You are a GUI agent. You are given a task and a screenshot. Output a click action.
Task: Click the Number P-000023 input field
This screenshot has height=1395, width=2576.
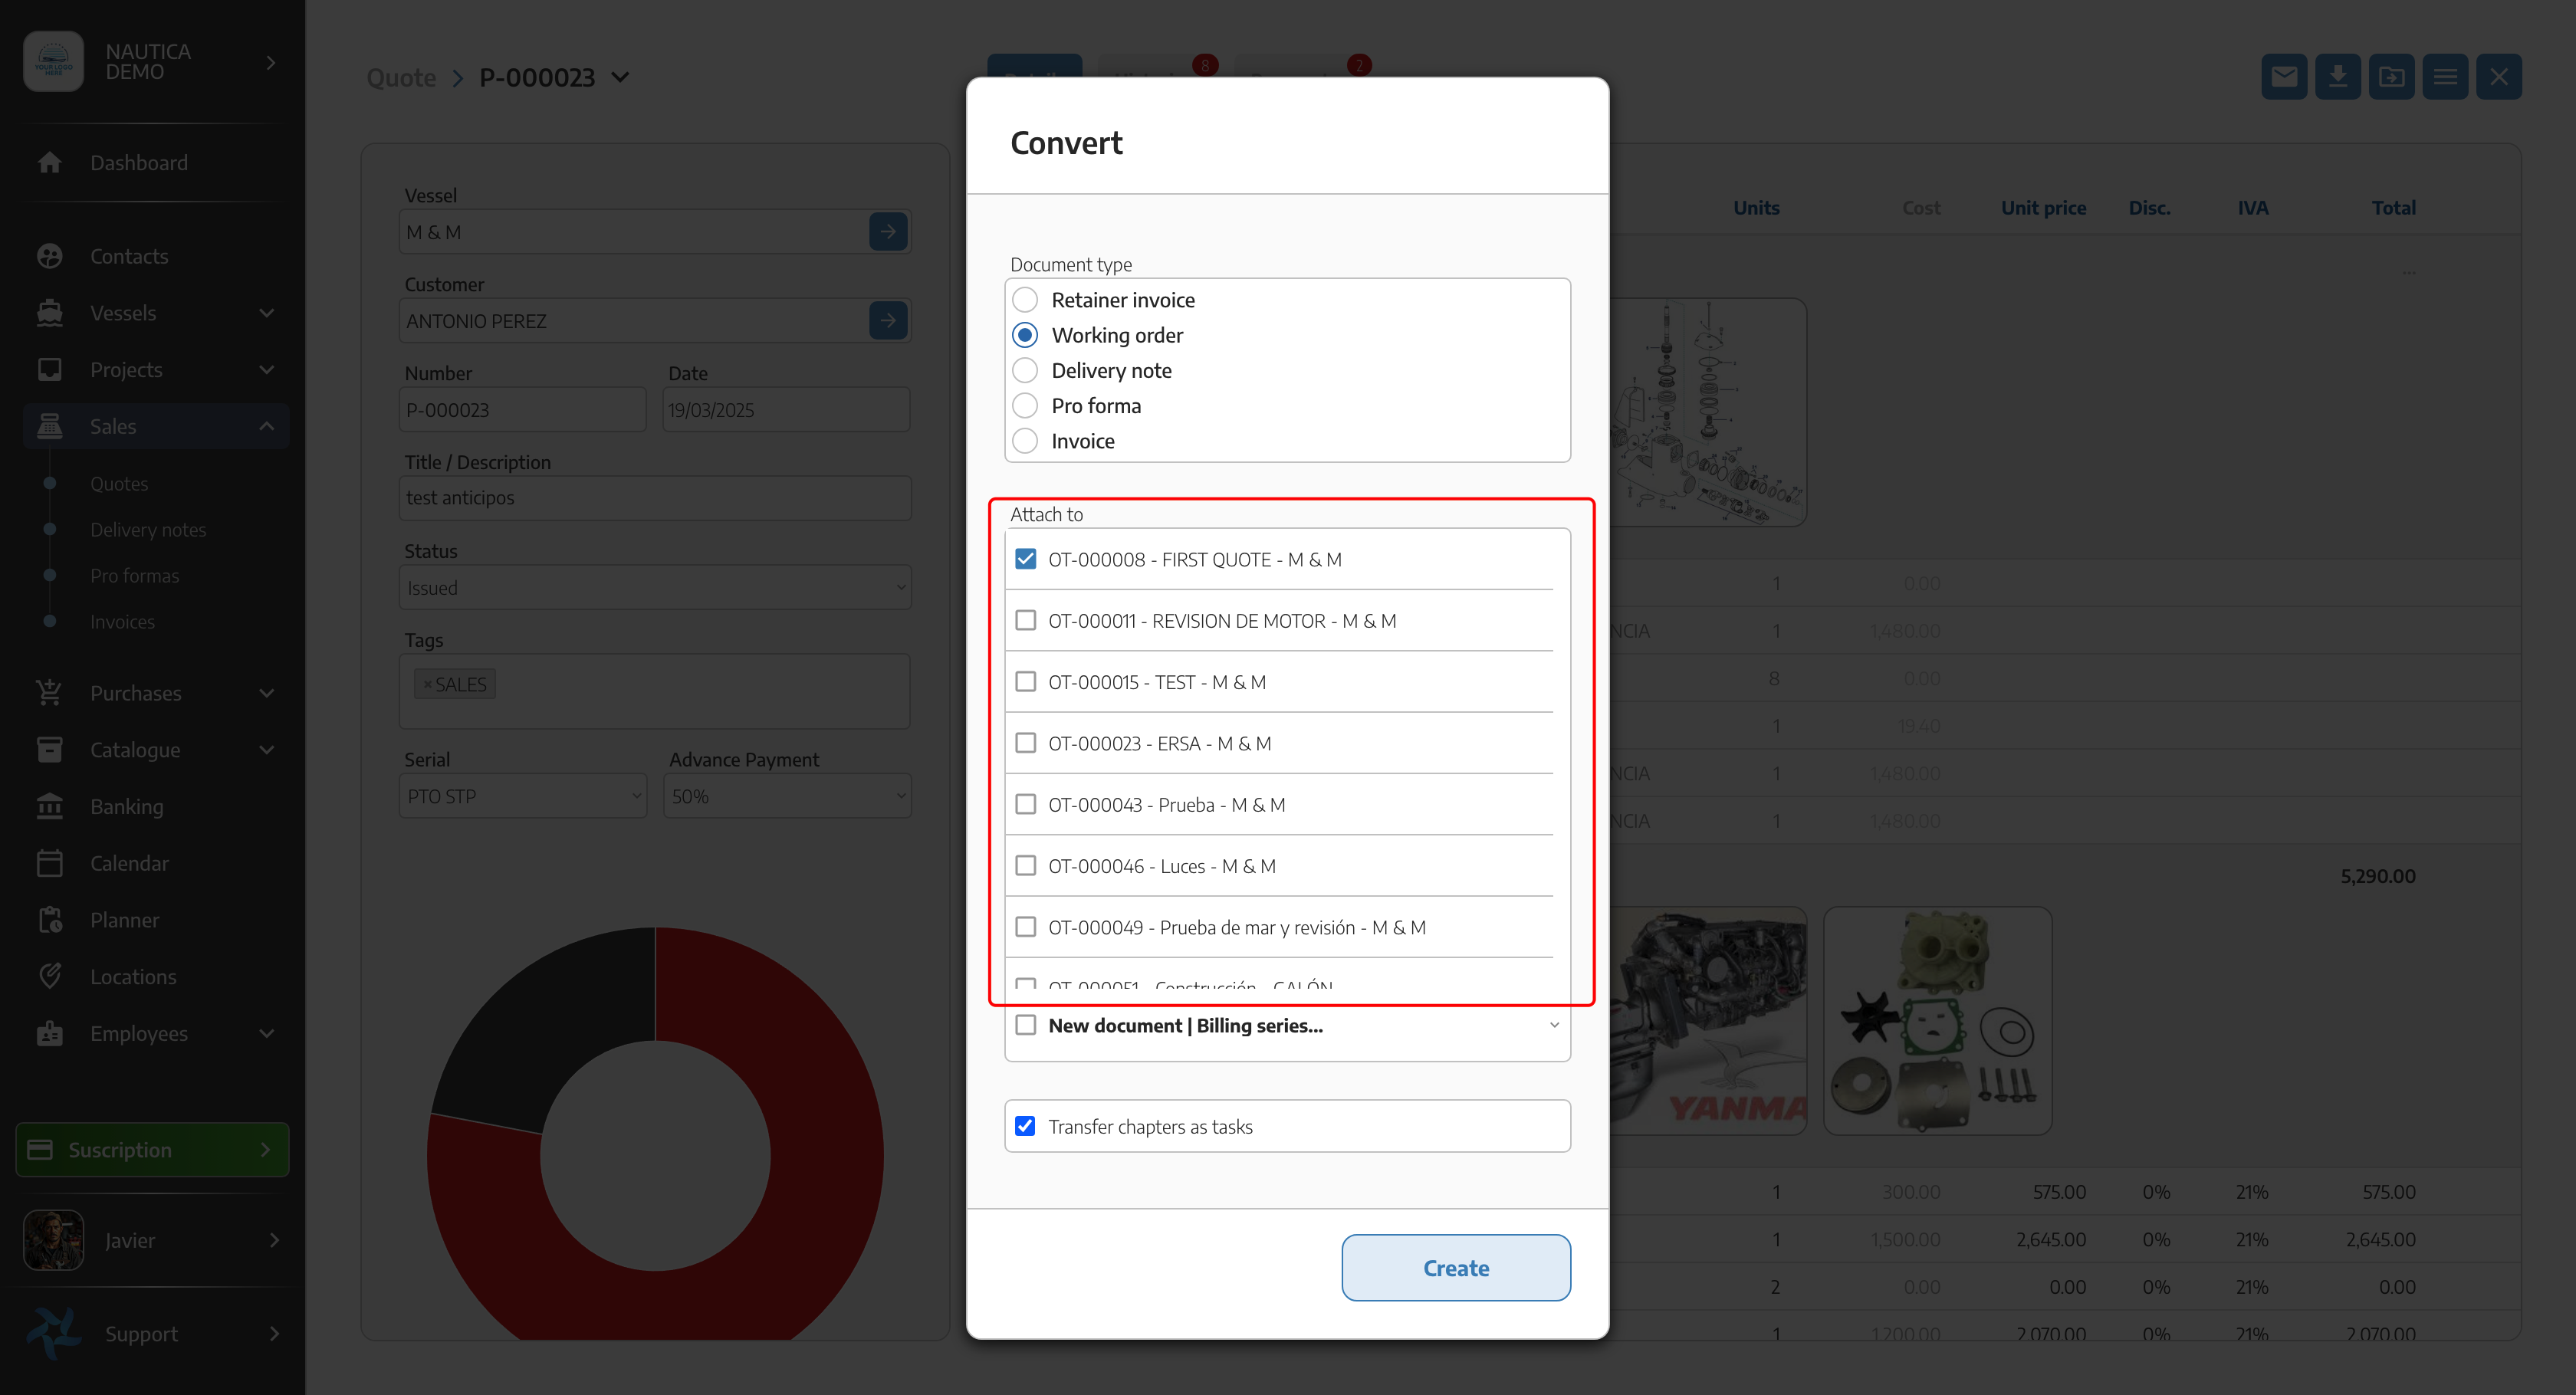(x=522, y=409)
